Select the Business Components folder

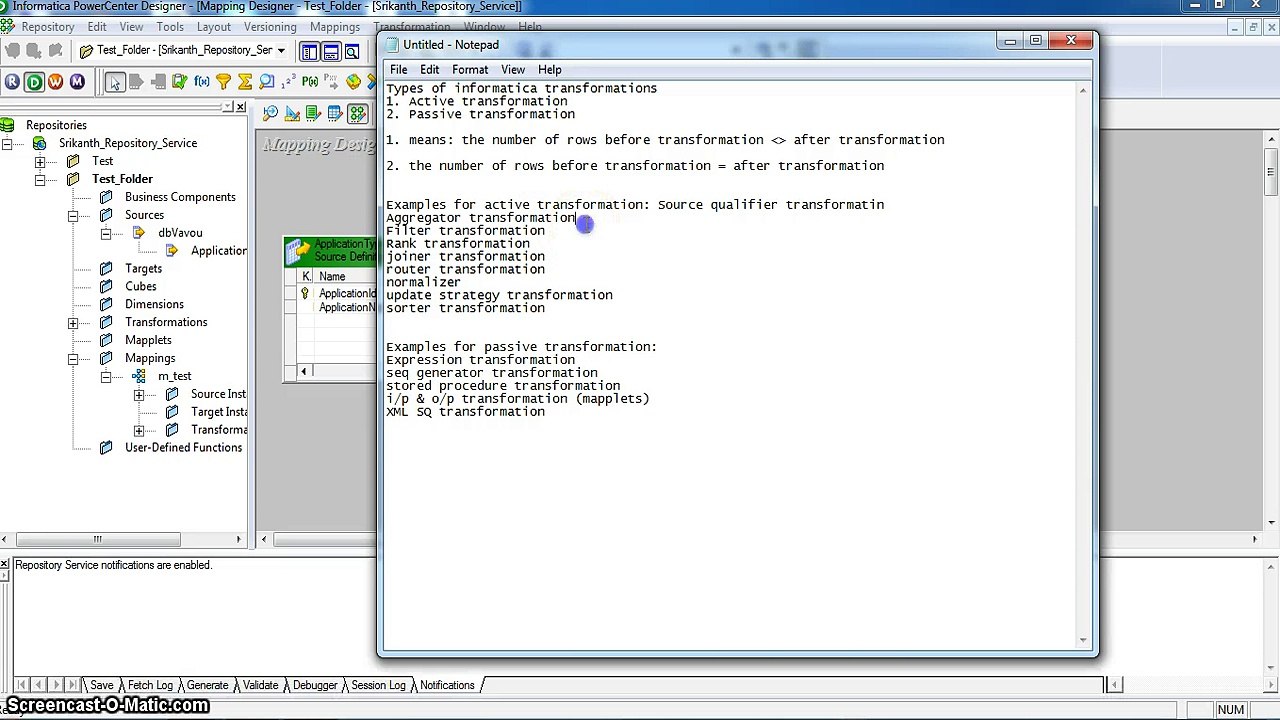(x=180, y=197)
